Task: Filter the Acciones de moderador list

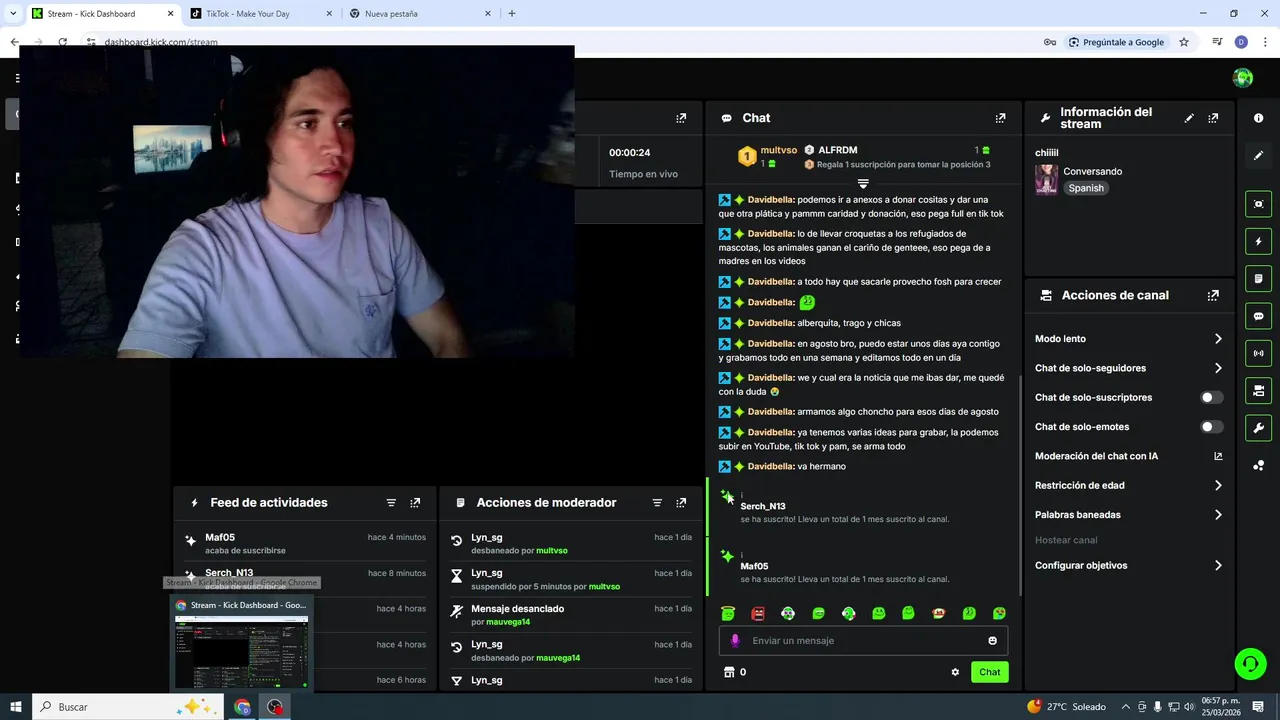Action: 657,503
